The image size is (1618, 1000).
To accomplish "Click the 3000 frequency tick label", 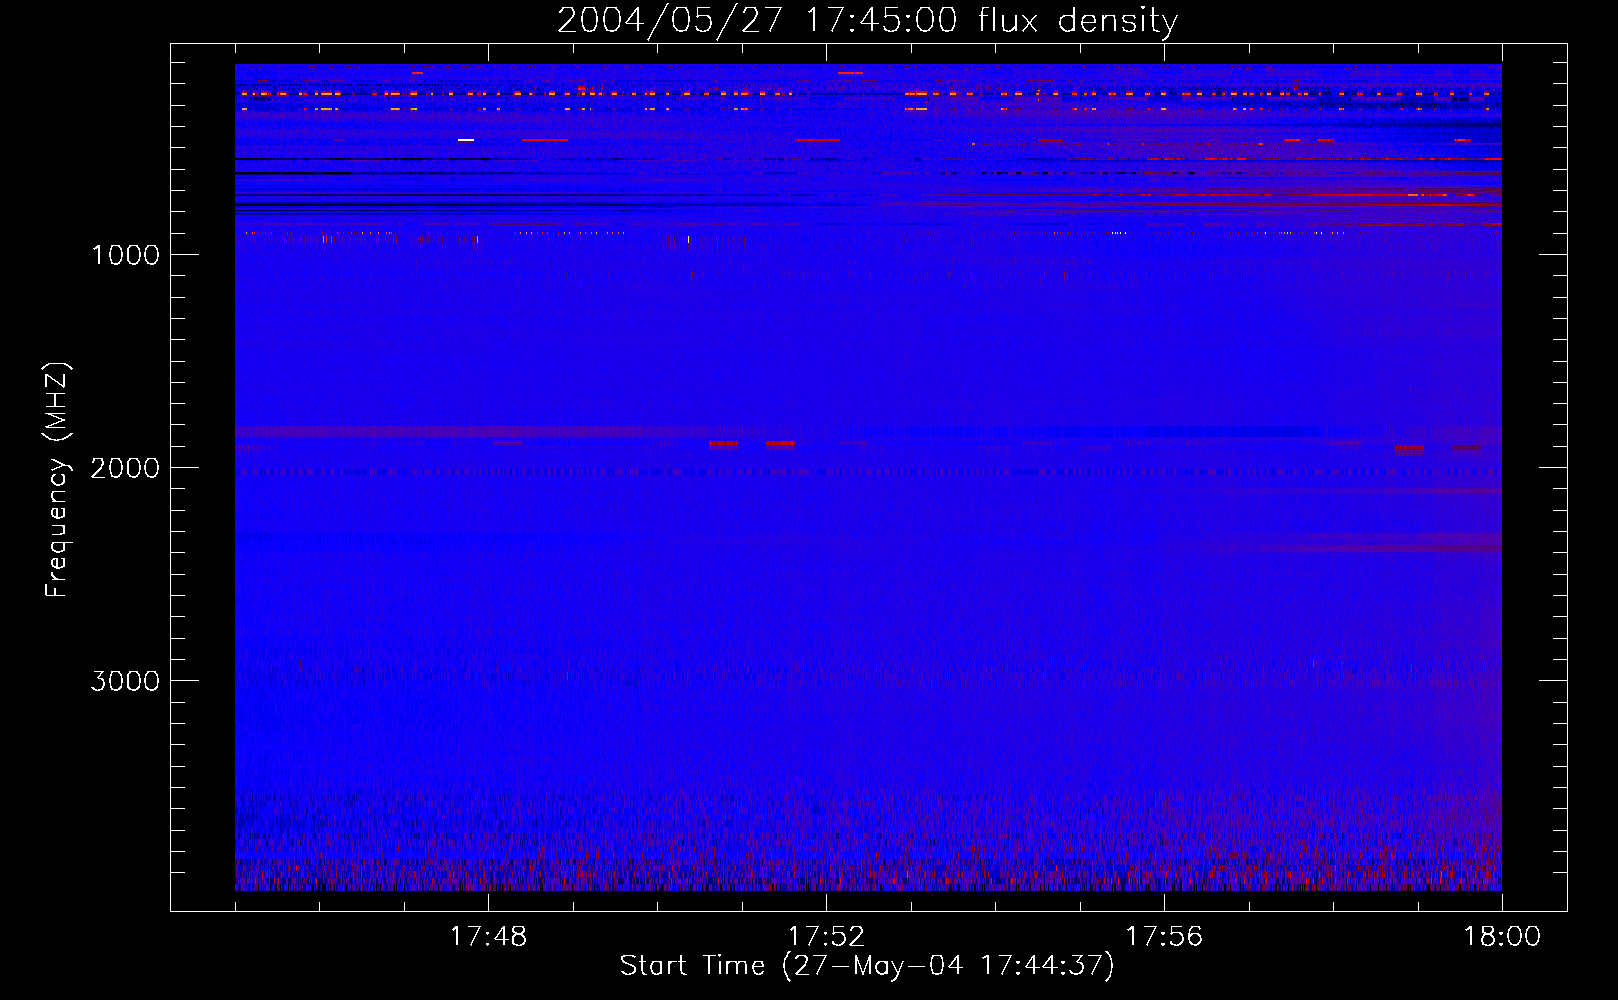I will click(x=125, y=681).
